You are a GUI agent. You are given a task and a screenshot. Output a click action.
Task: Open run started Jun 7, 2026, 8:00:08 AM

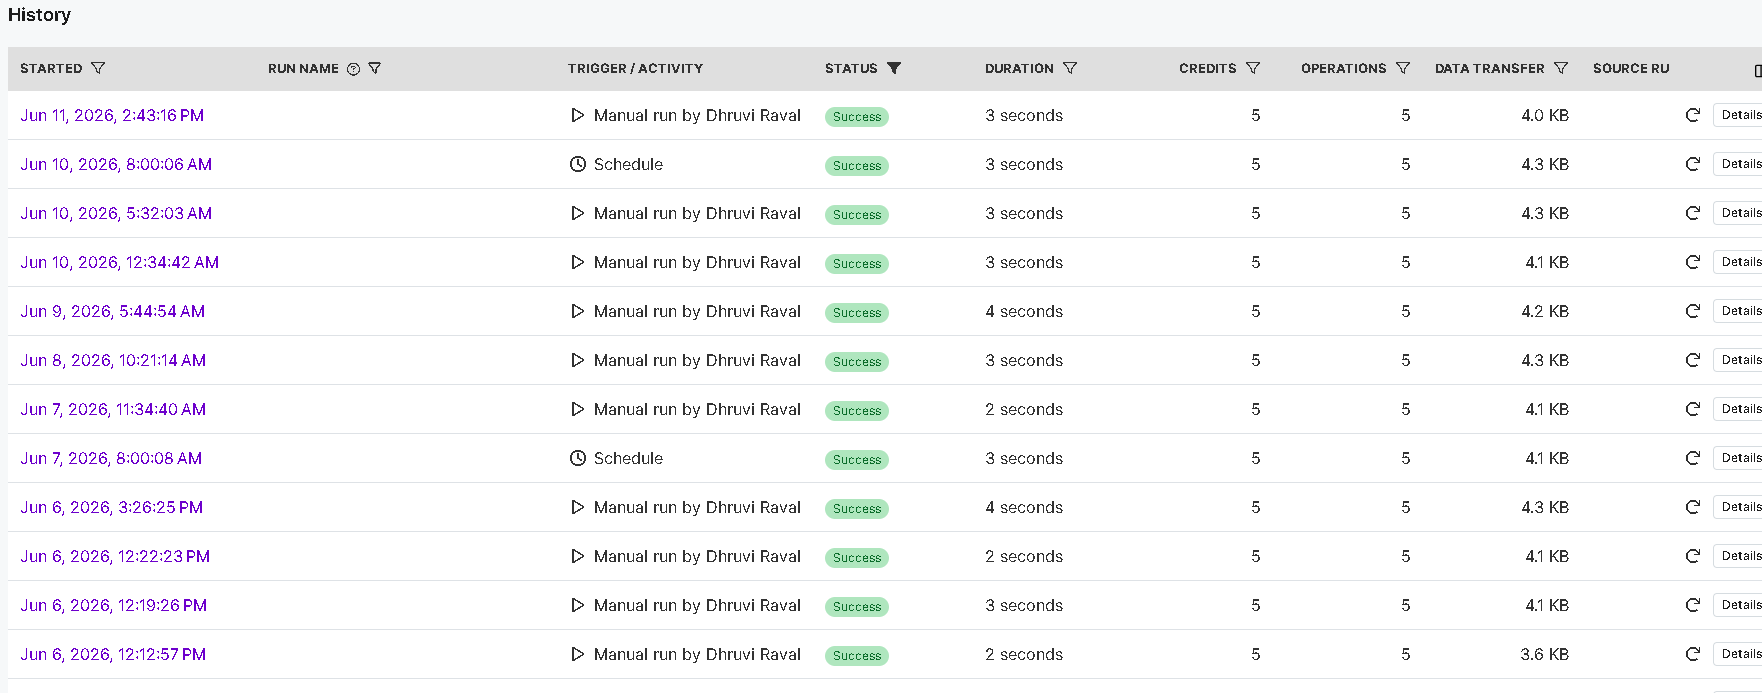tap(111, 458)
